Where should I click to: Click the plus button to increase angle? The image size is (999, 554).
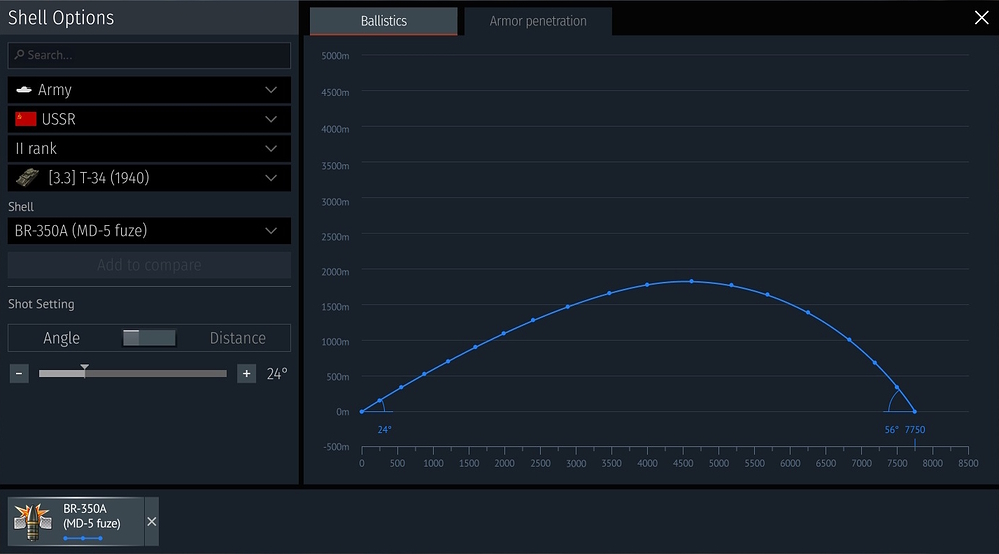coord(246,374)
